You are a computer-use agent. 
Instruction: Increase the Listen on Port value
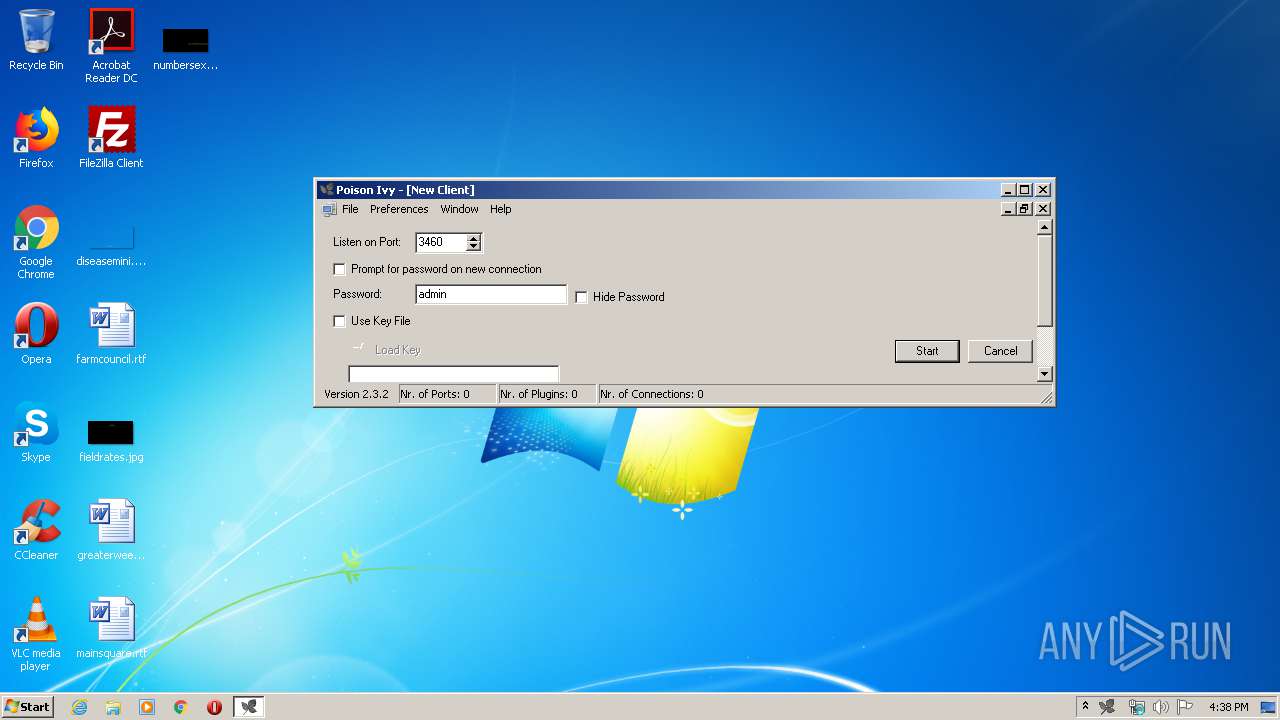(x=474, y=238)
